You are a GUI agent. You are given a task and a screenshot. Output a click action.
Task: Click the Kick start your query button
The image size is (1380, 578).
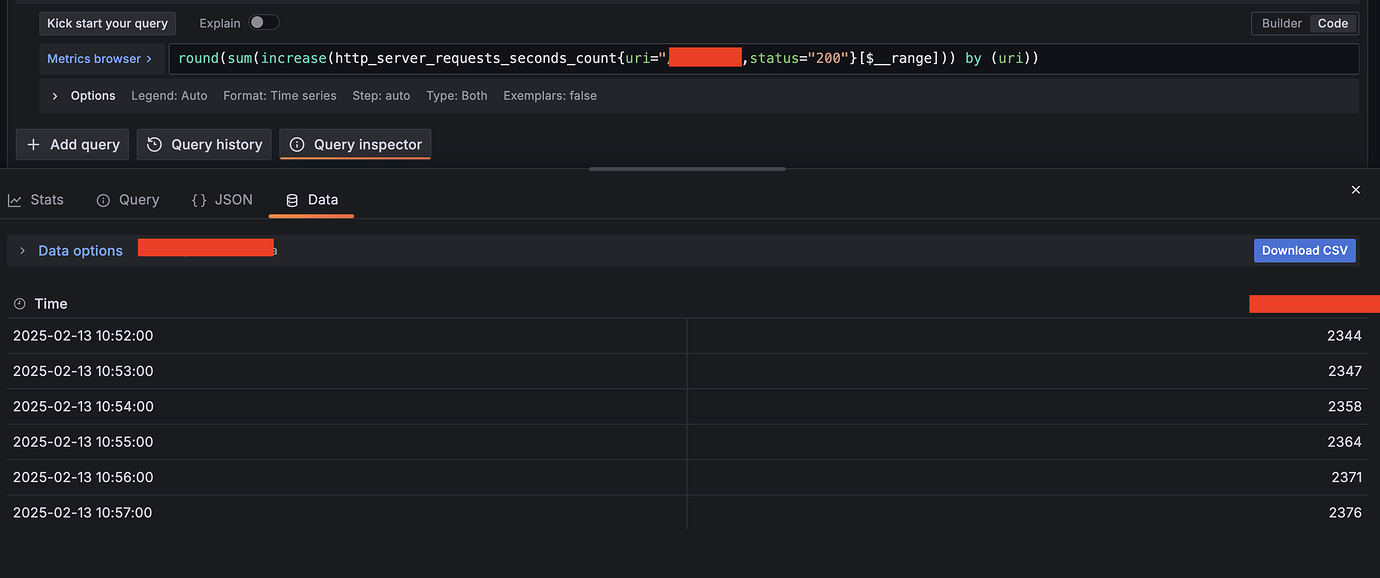pos(107,22)
